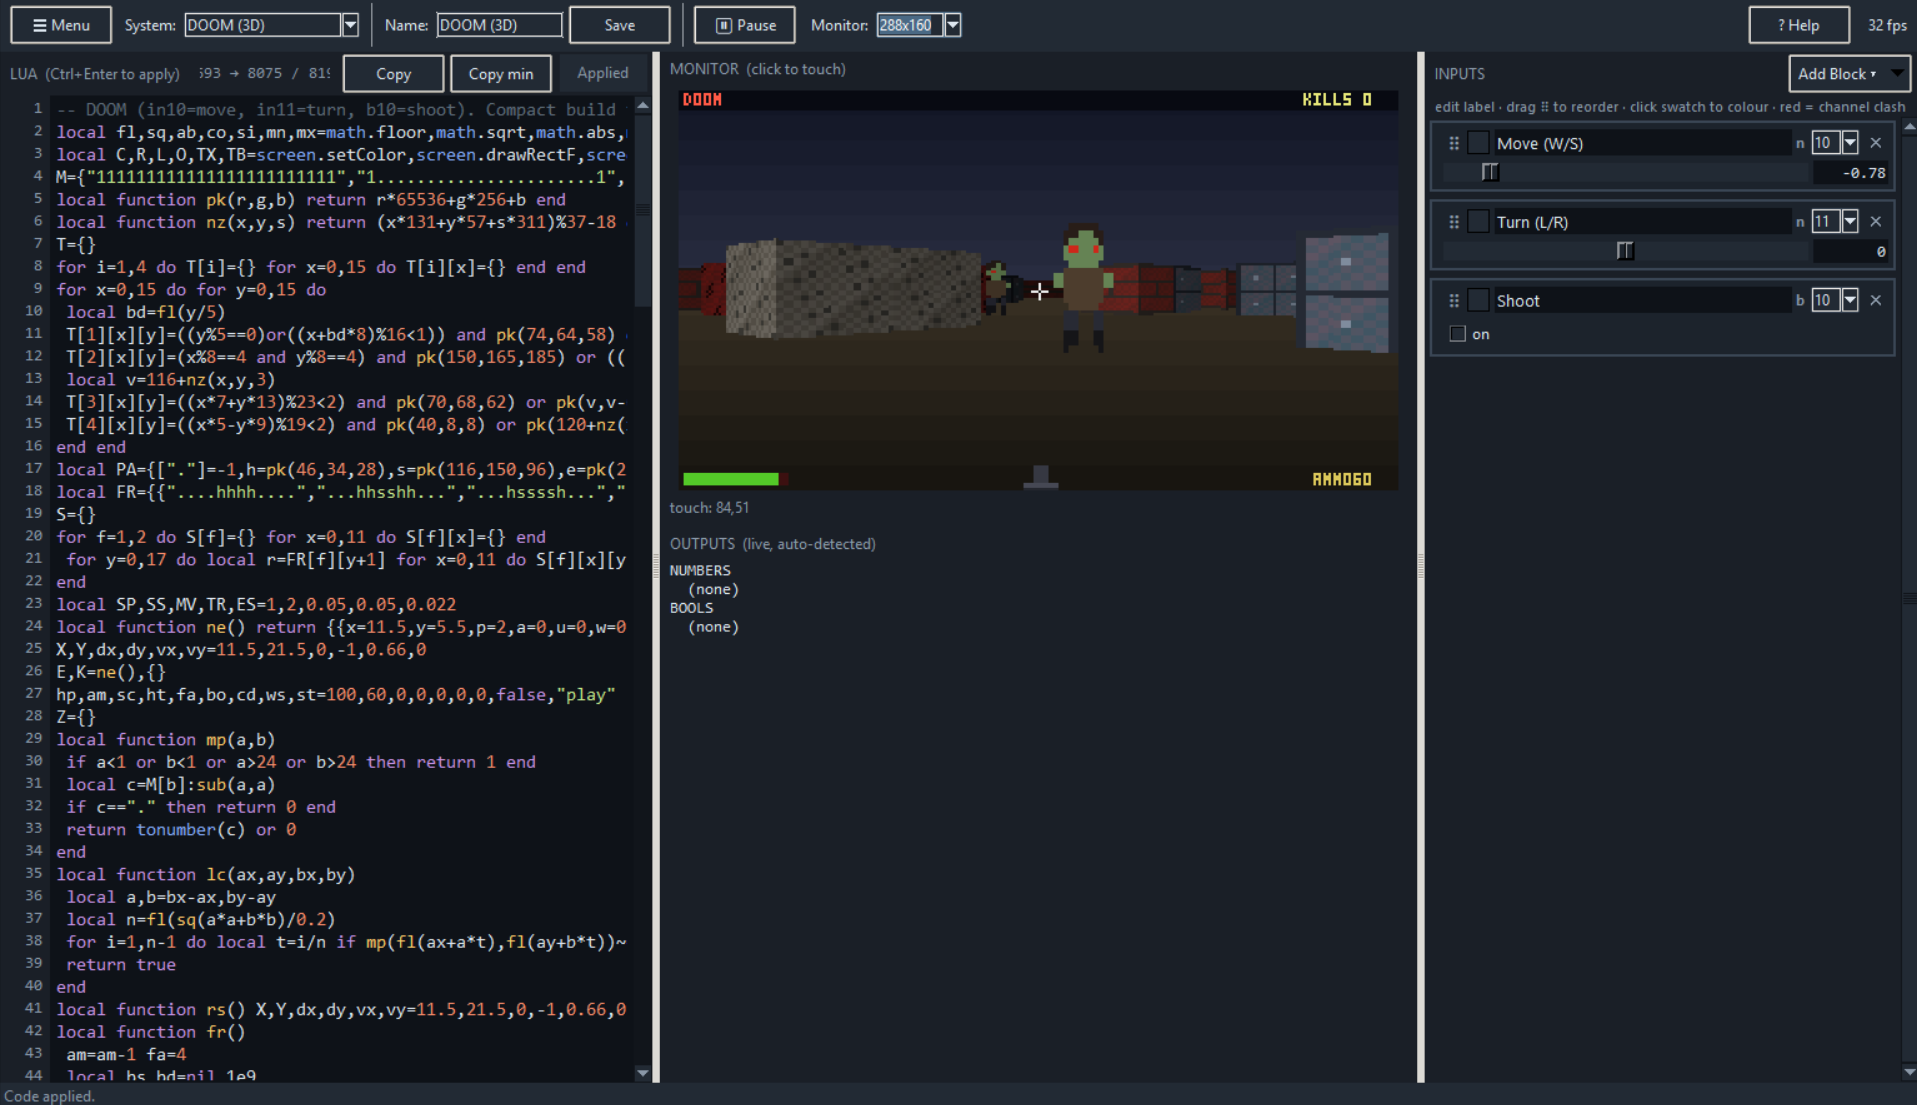Image resolution: width=1917 pixels, height=1105 pixels.
Task: Click the Monitor size field 288x160
Action: pyautogui.click(x=910, y=25)
